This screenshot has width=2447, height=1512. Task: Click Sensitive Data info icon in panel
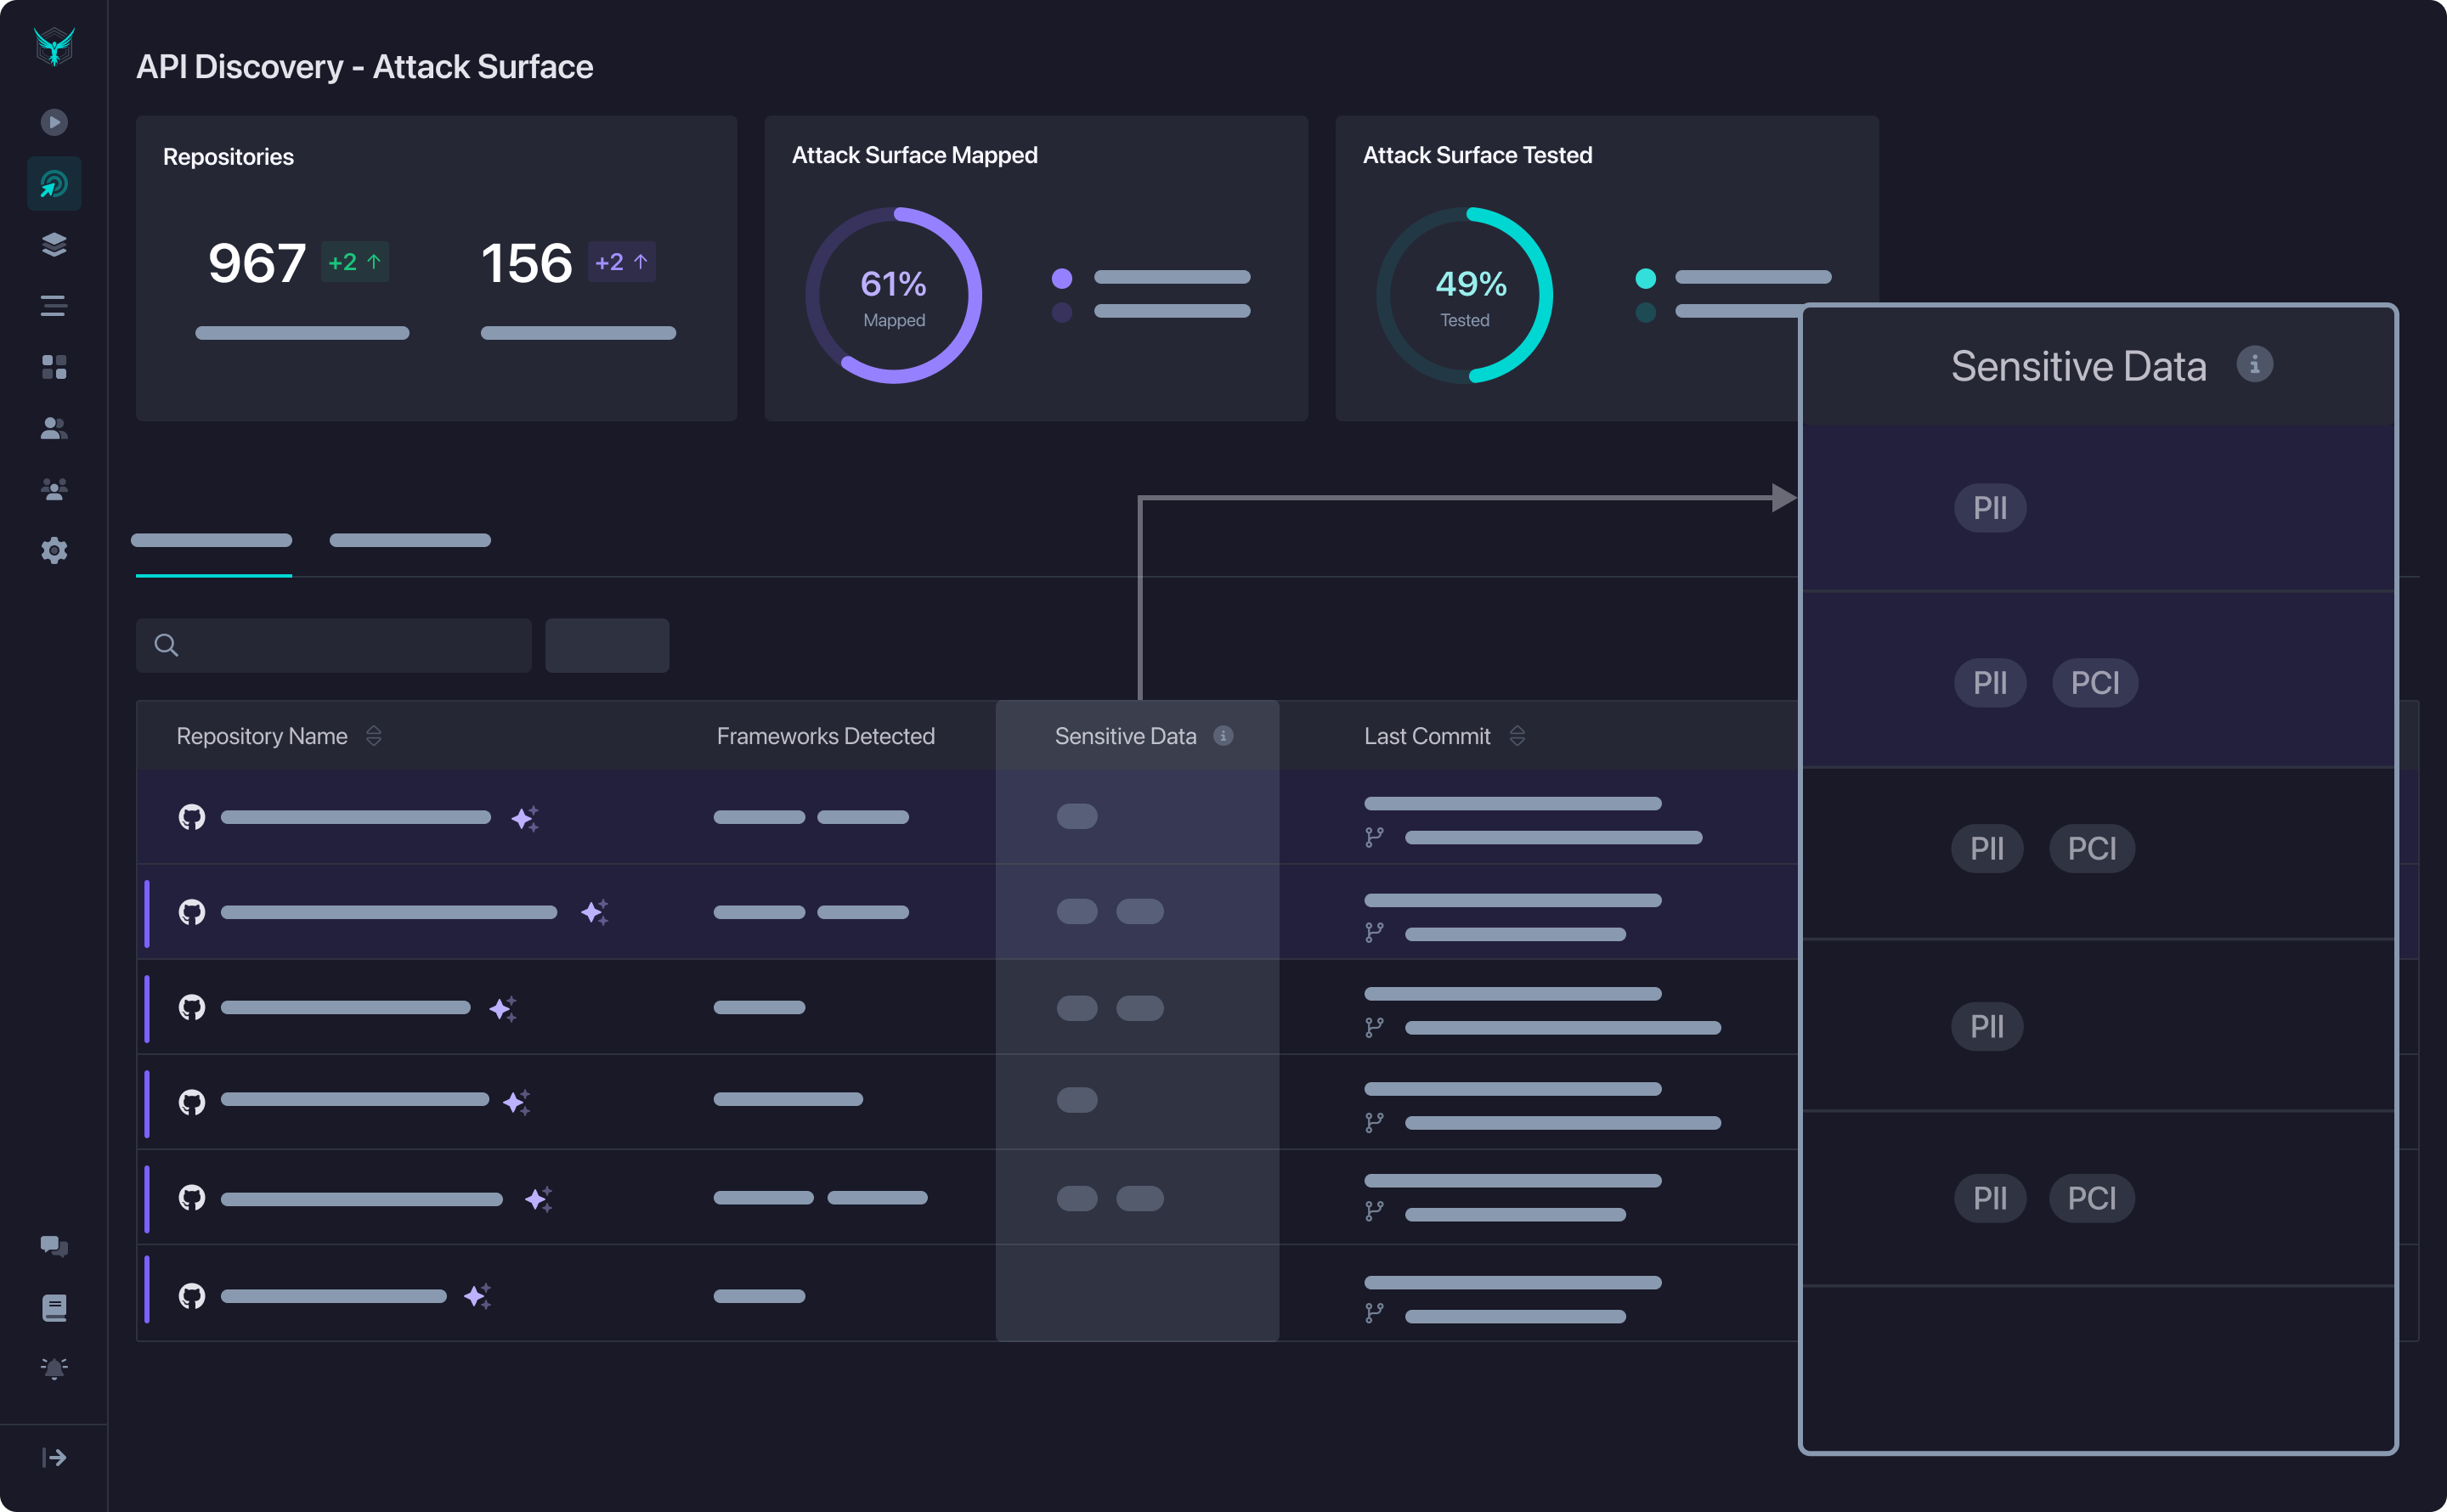(2254, 365)
